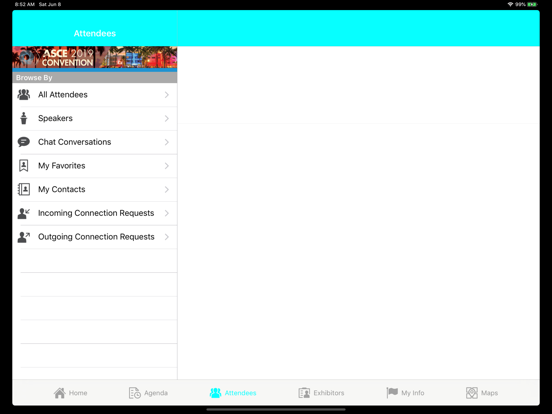Tap the Exhibitors badge icon

tap(304, 393)
